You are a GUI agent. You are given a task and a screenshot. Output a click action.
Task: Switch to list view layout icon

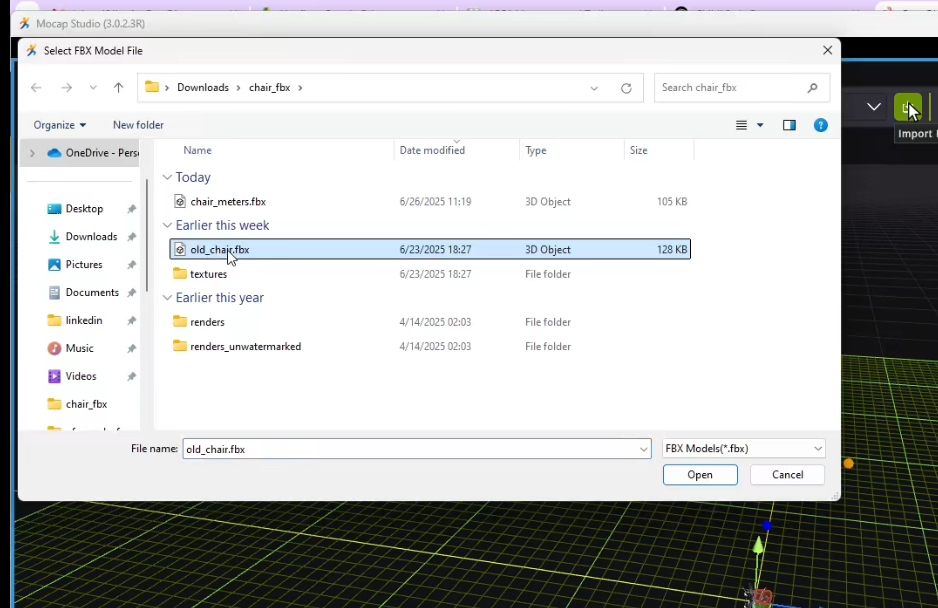click(x=741, y=124)
